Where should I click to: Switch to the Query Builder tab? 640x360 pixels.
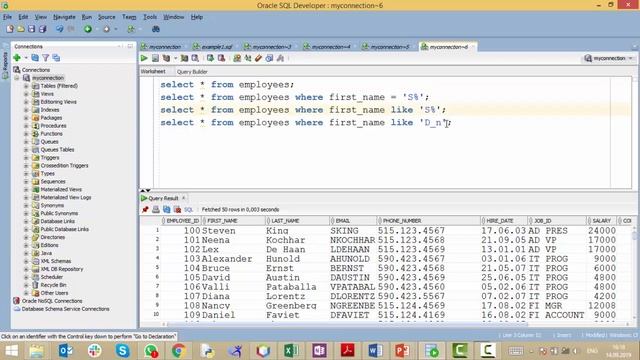(x=192, y=72)
